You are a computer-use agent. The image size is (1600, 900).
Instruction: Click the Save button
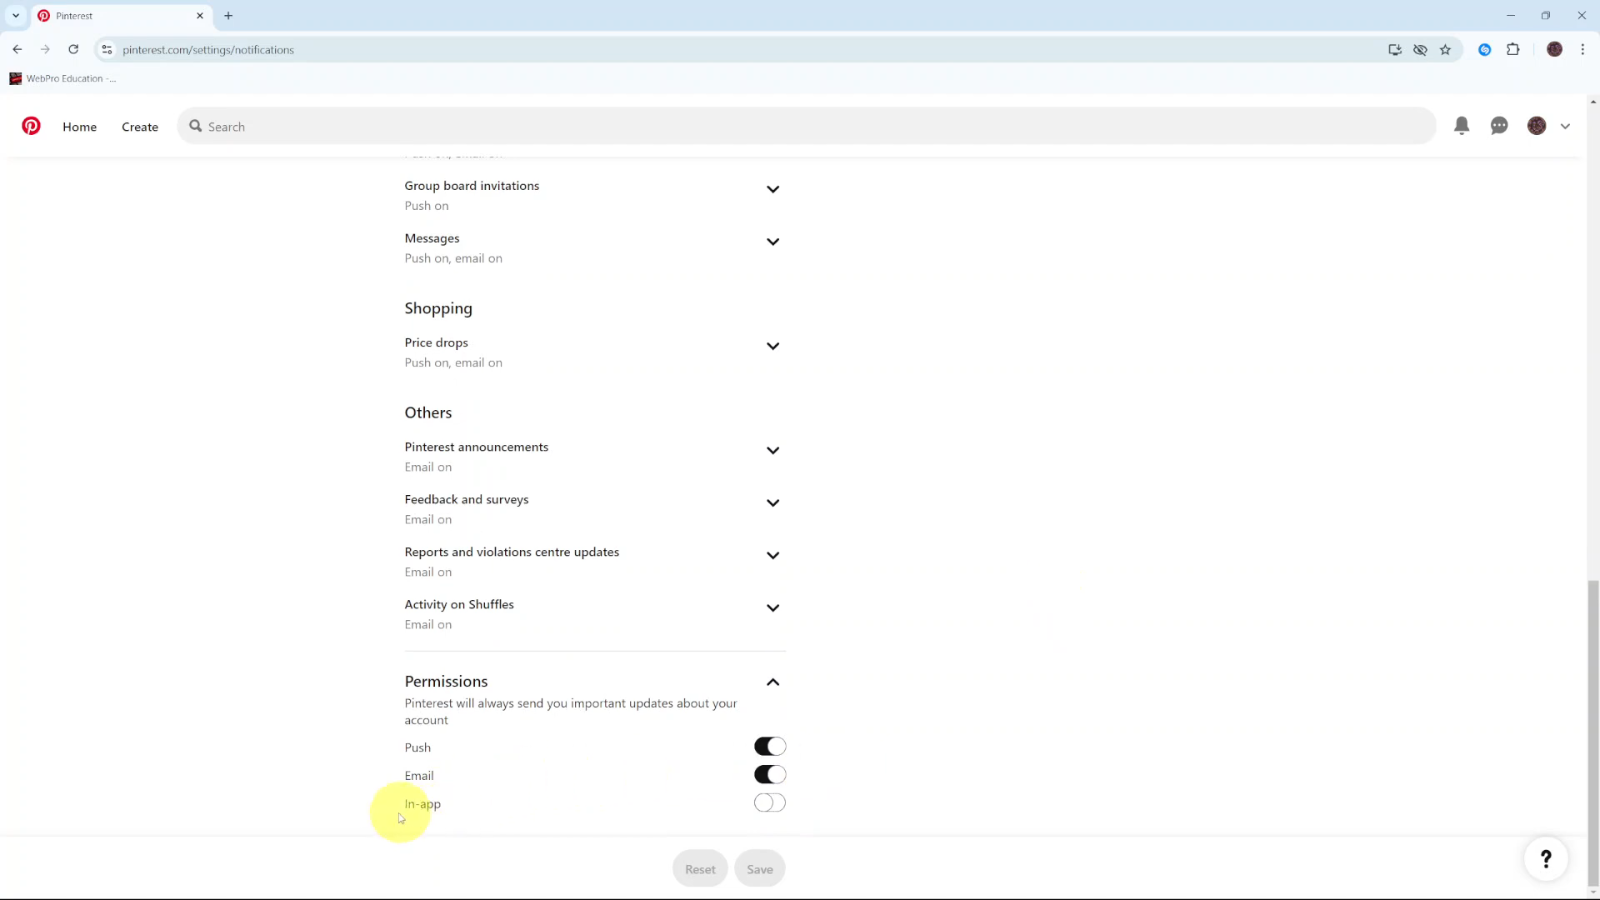[760, 869]
